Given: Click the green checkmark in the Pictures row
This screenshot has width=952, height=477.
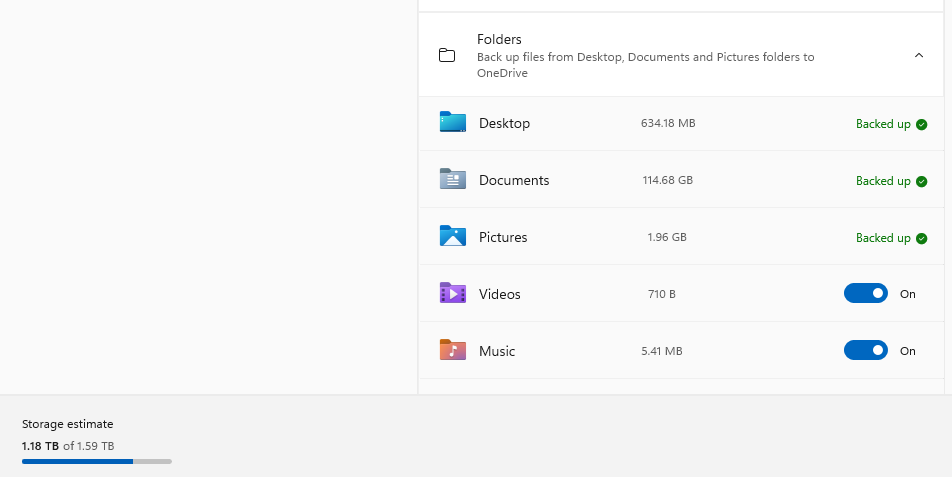Looking at the screenshot, I should pyautogui.click(x=922, y=238).
